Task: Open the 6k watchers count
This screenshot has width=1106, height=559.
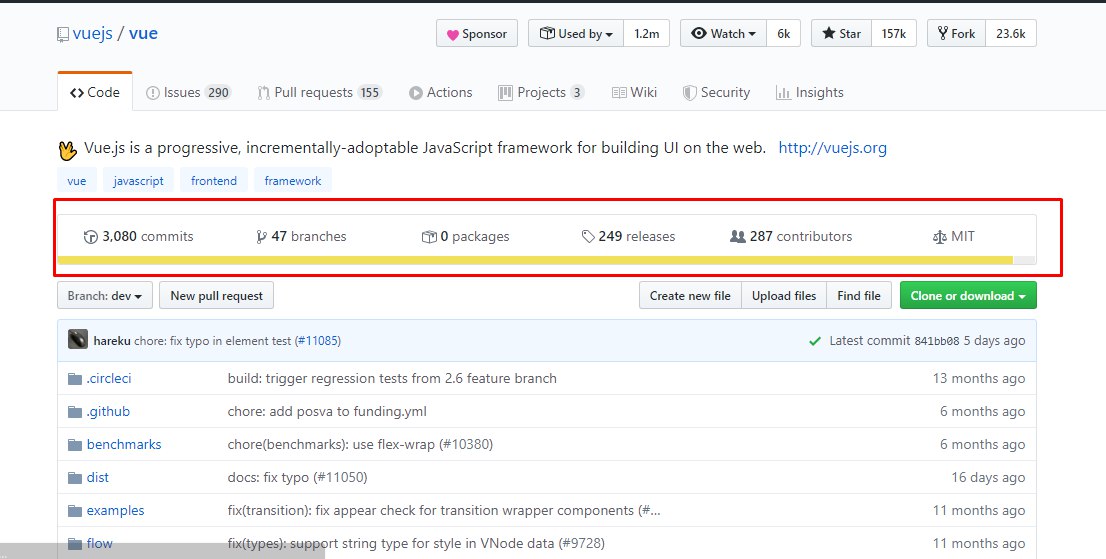Action: coord(784,34)
